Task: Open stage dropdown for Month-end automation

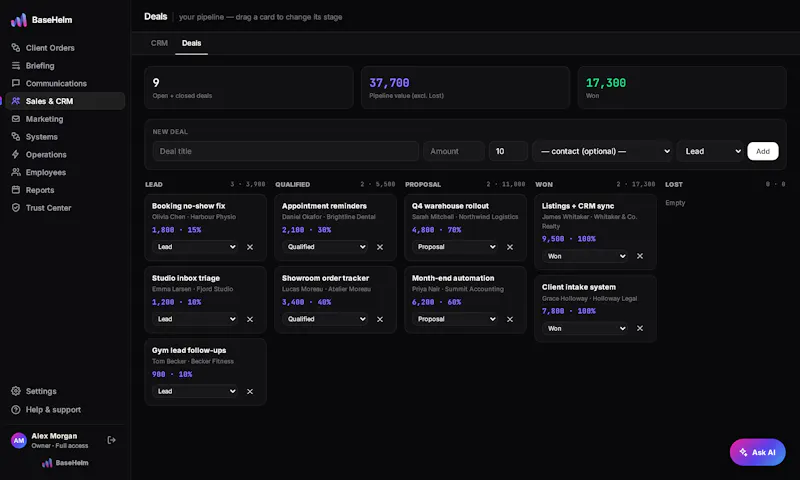Action: tap(456, 319)
